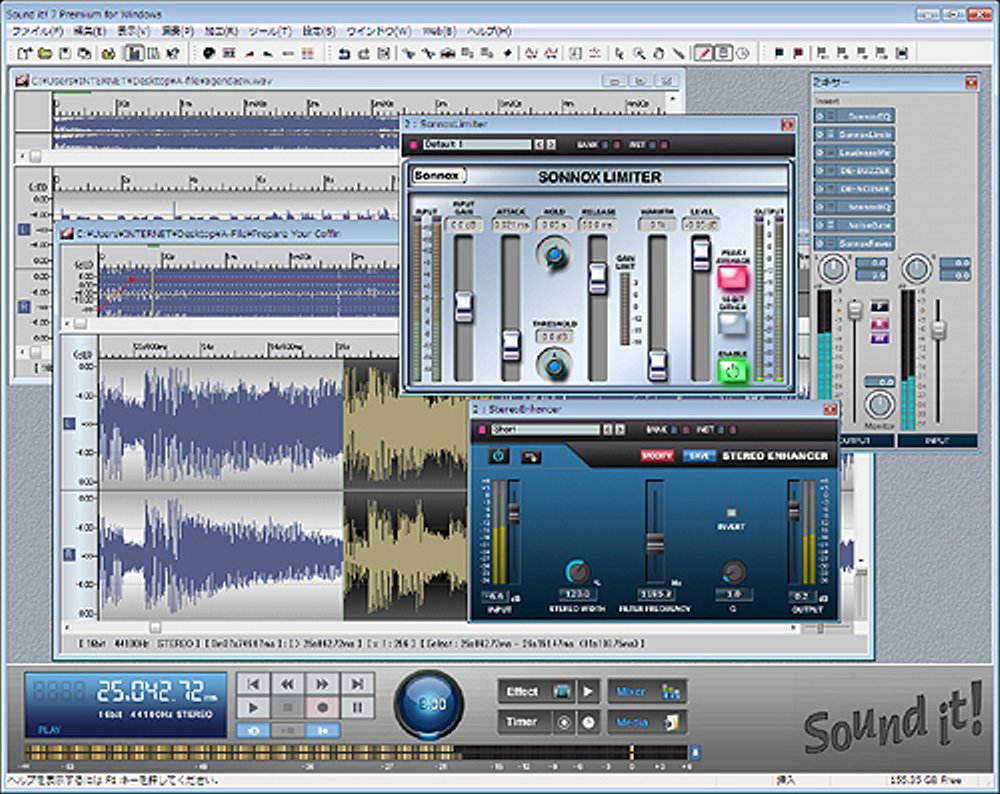Click the red marker flag toolbar icon
1000x794 pixels.
[x=798, y=54]
